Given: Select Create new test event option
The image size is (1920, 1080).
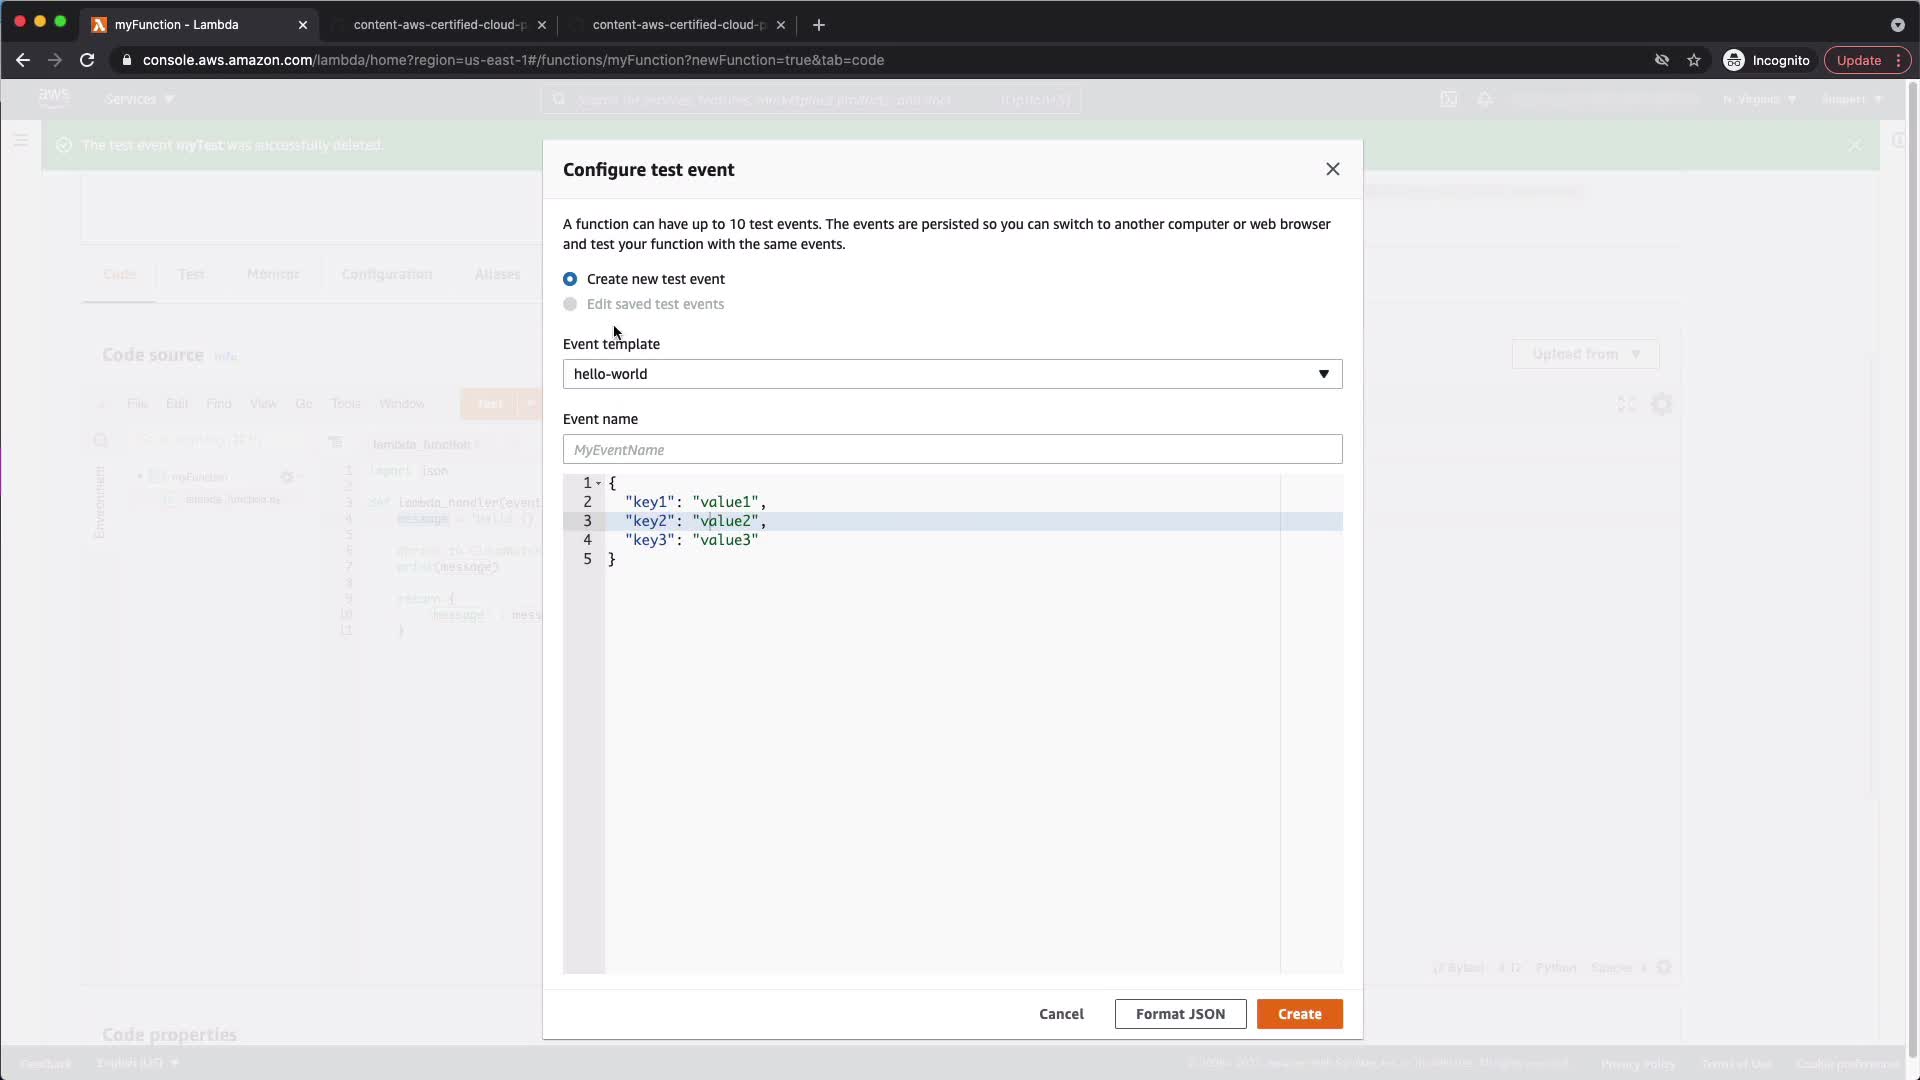Looking at the screenshot, I should pos(570,279).
